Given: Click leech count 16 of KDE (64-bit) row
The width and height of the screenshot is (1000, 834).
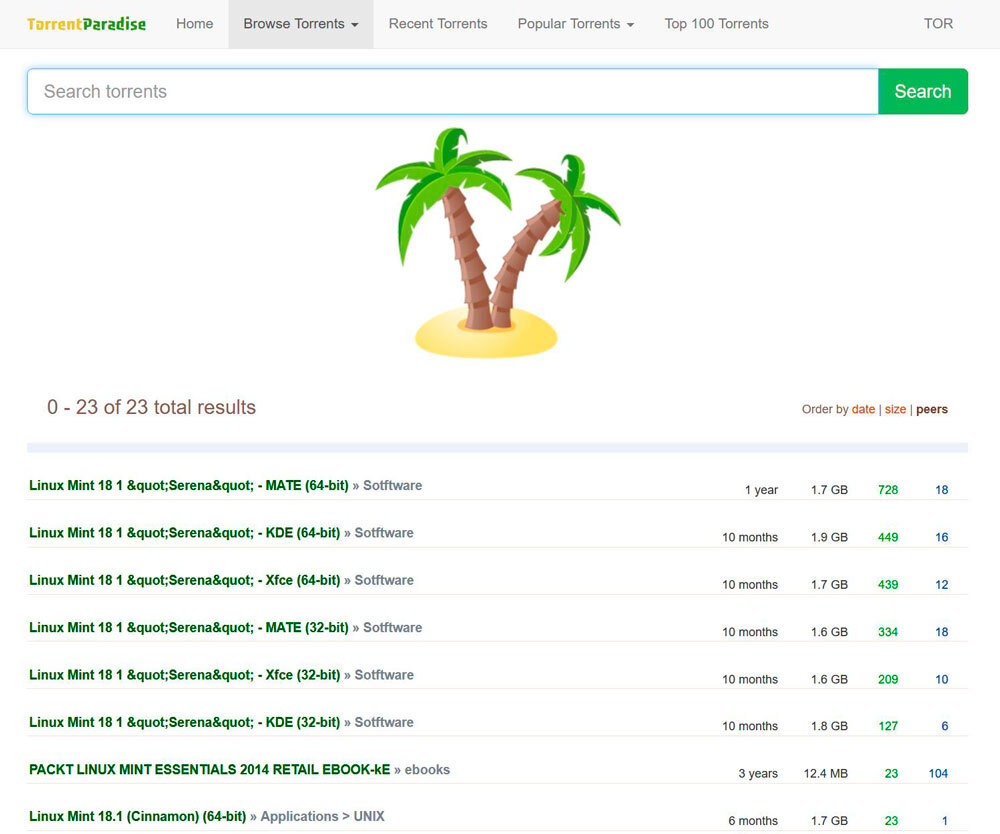Looking at the screenshot, I should (x=942, y=537).
